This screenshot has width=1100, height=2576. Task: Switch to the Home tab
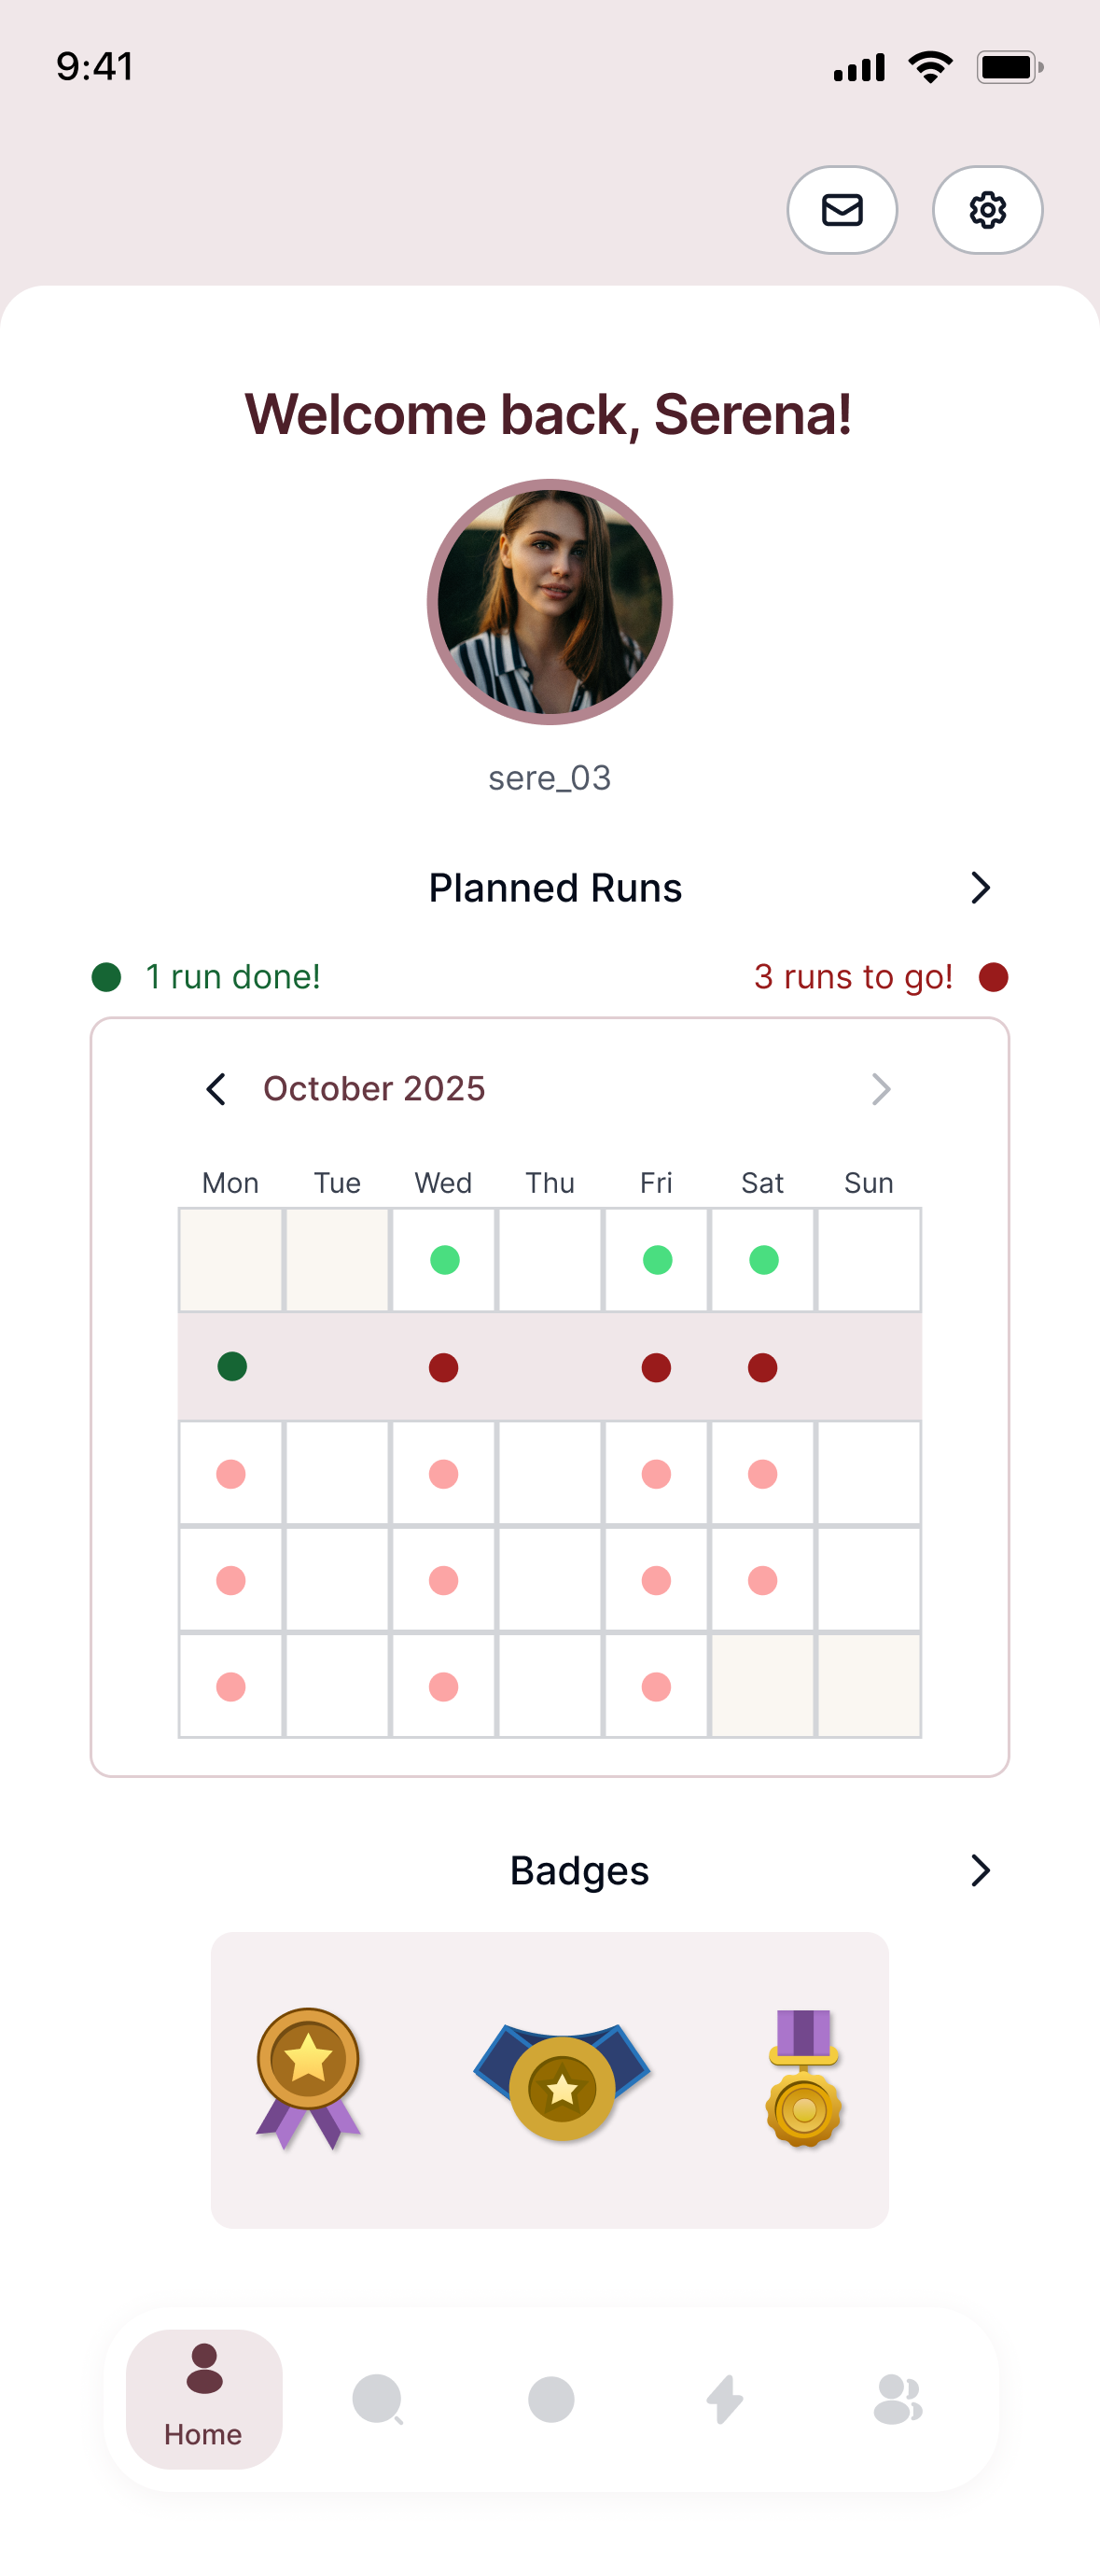coord(204,2398)
